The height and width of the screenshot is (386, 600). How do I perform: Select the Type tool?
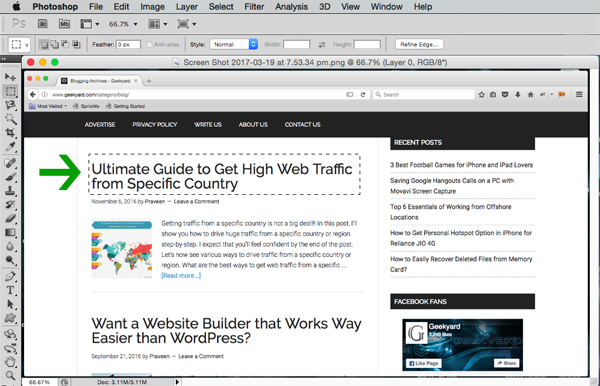[10, 290]
